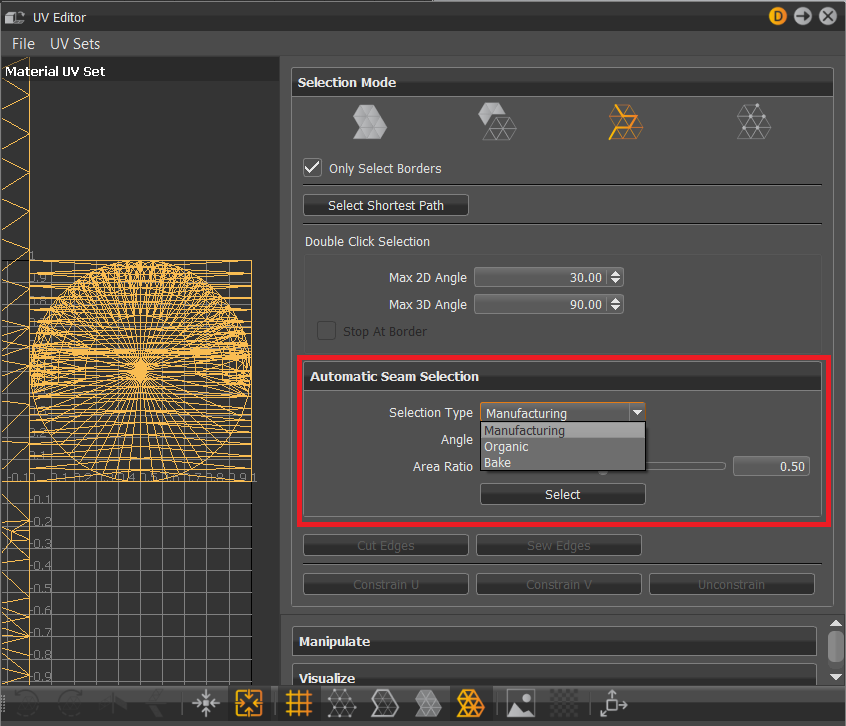The height and width of the screenshot is (726, 846).
Task: Click the Area Ratio 0.50 value field
Action: click(x=772, y=466)
